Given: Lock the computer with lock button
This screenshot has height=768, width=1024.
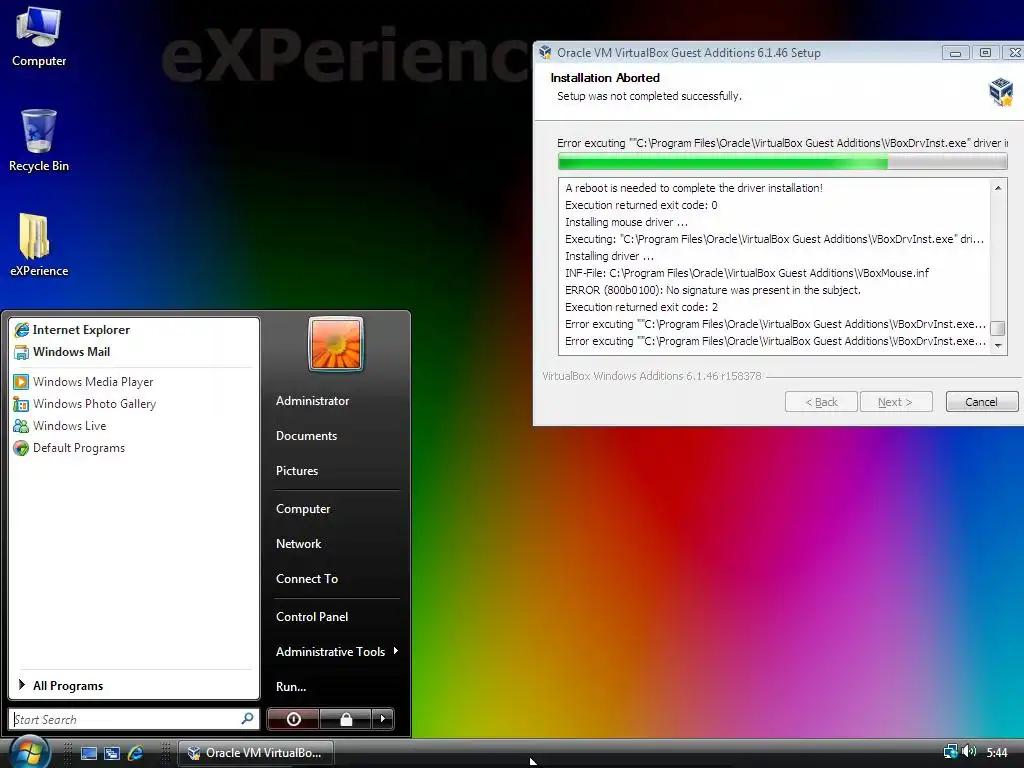Looking at the screenshot, I should (x=346, y=719).
